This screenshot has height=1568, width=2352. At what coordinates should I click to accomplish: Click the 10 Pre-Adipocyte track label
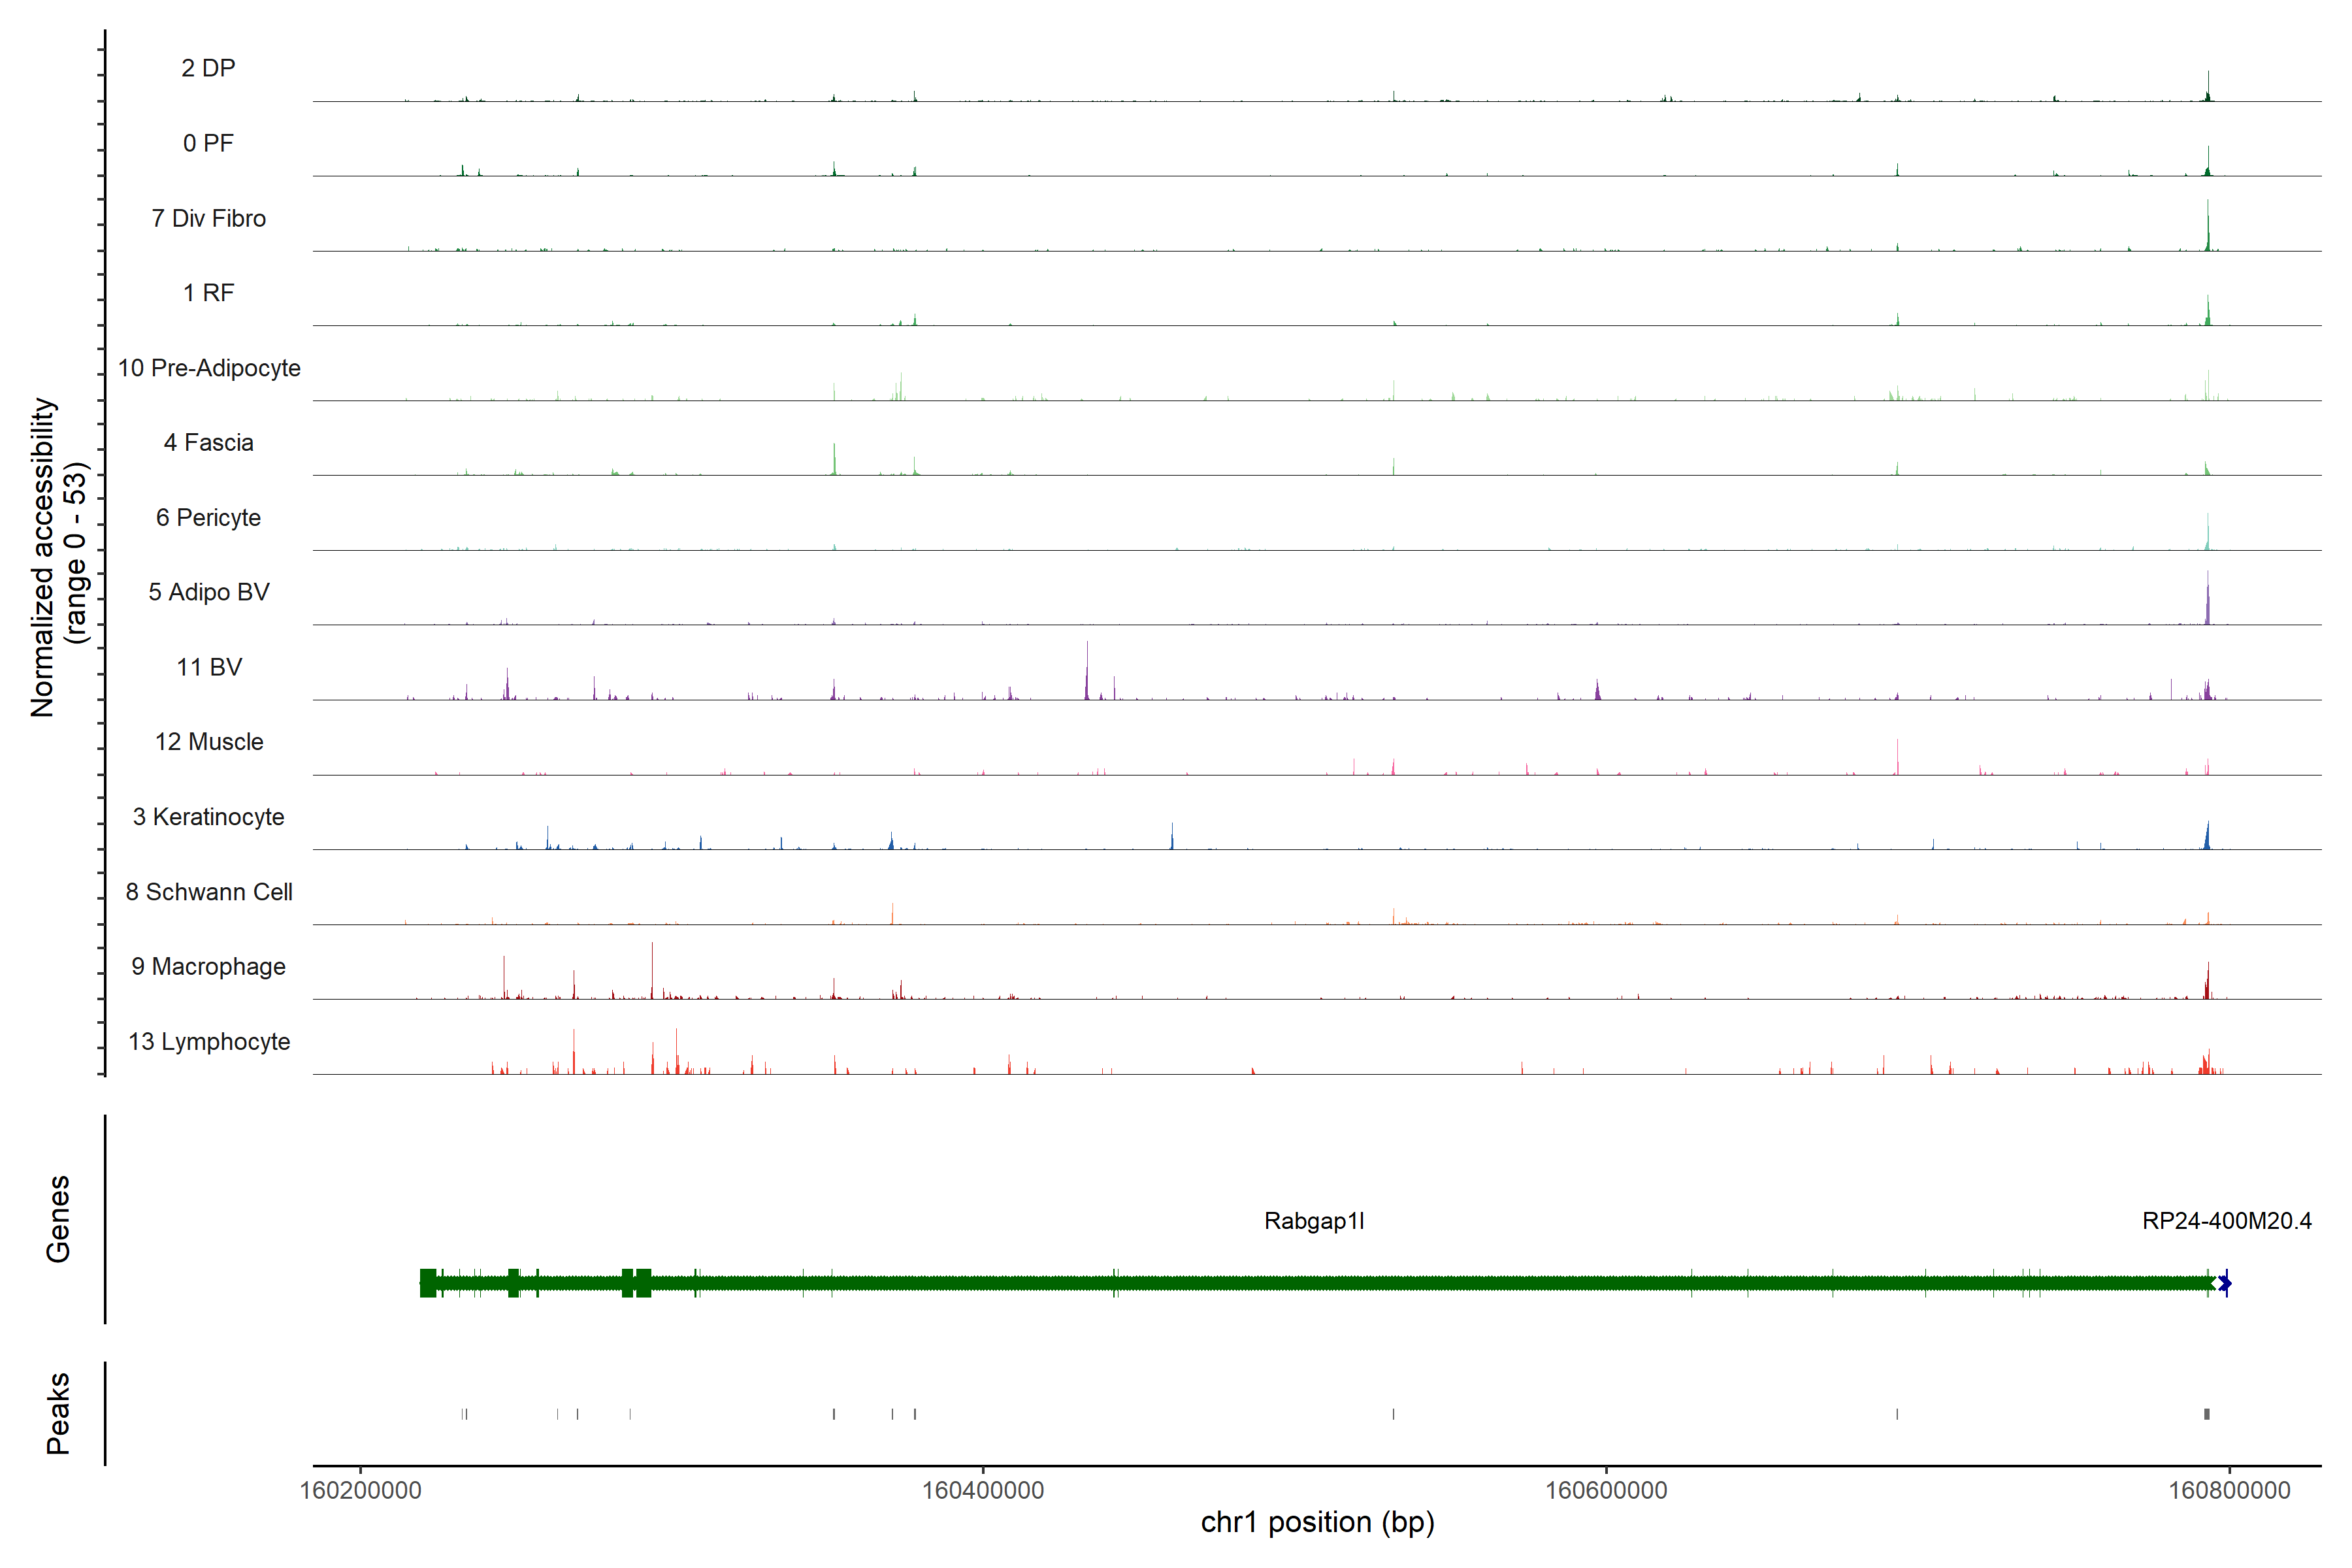(209, 368)
